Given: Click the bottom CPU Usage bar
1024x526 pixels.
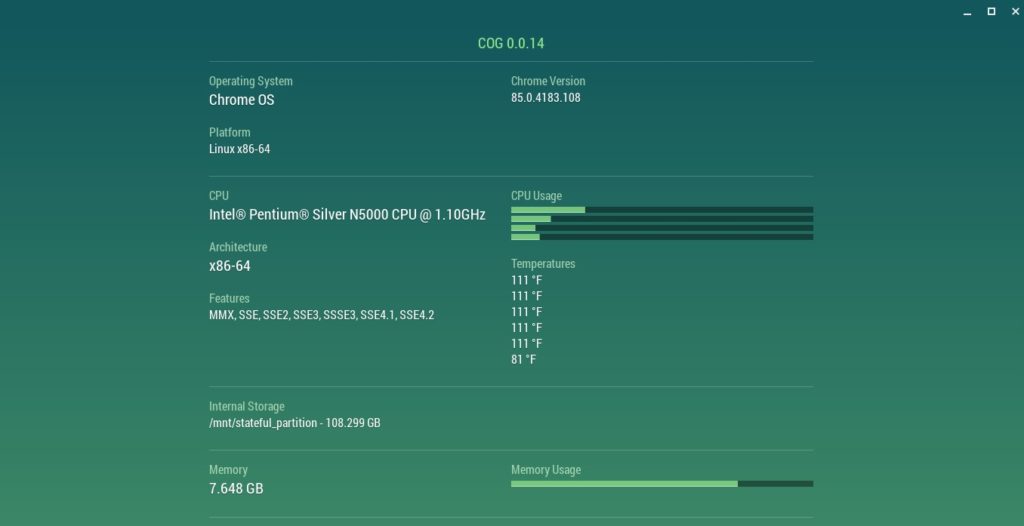Looking at the screenshot, I should click(661, 237).
